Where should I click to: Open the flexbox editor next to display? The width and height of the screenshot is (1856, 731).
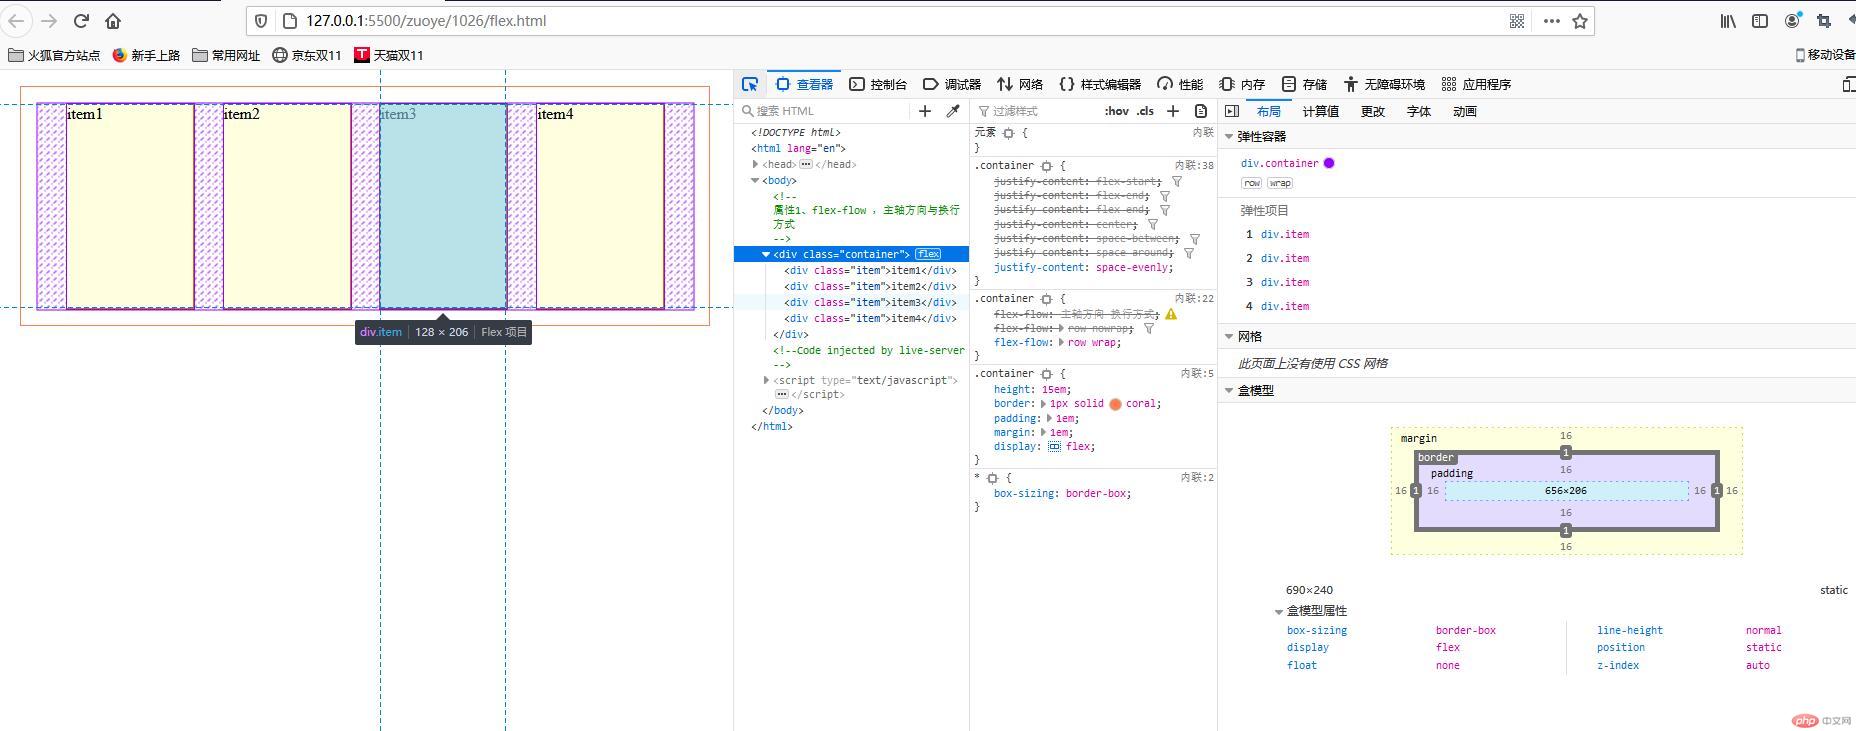click(1054, 447)
